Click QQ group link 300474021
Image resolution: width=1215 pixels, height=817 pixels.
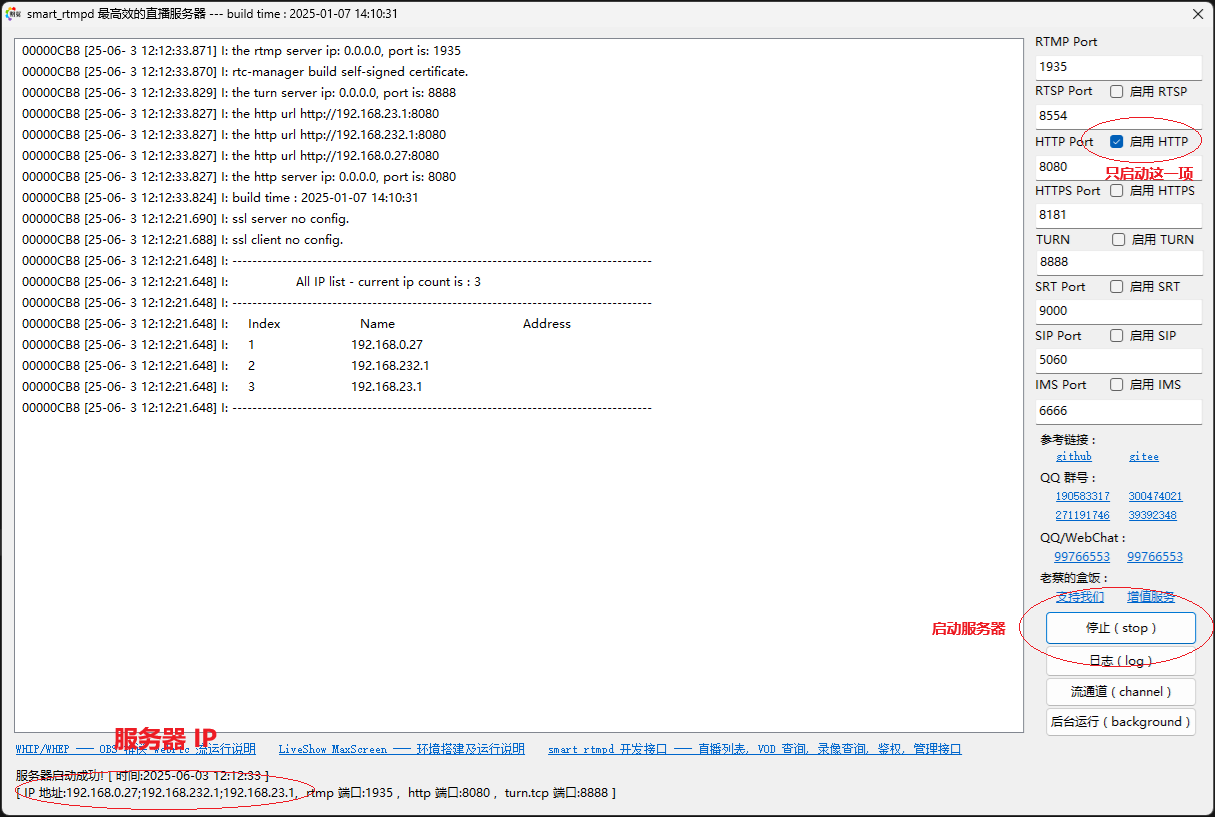1155,496
